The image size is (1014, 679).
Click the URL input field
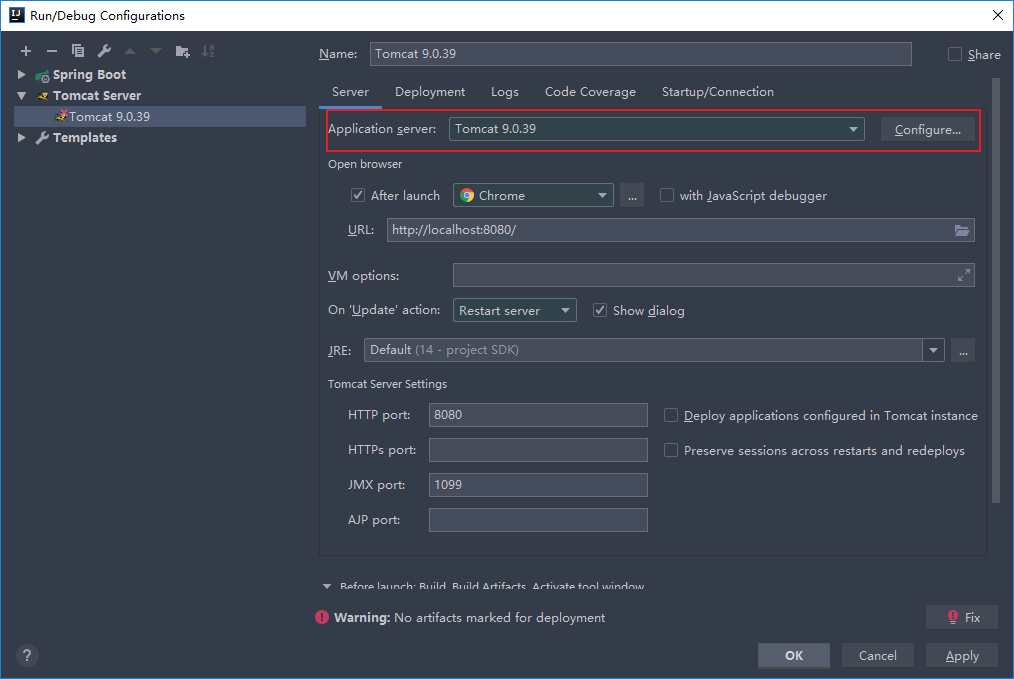click(681, 230)
